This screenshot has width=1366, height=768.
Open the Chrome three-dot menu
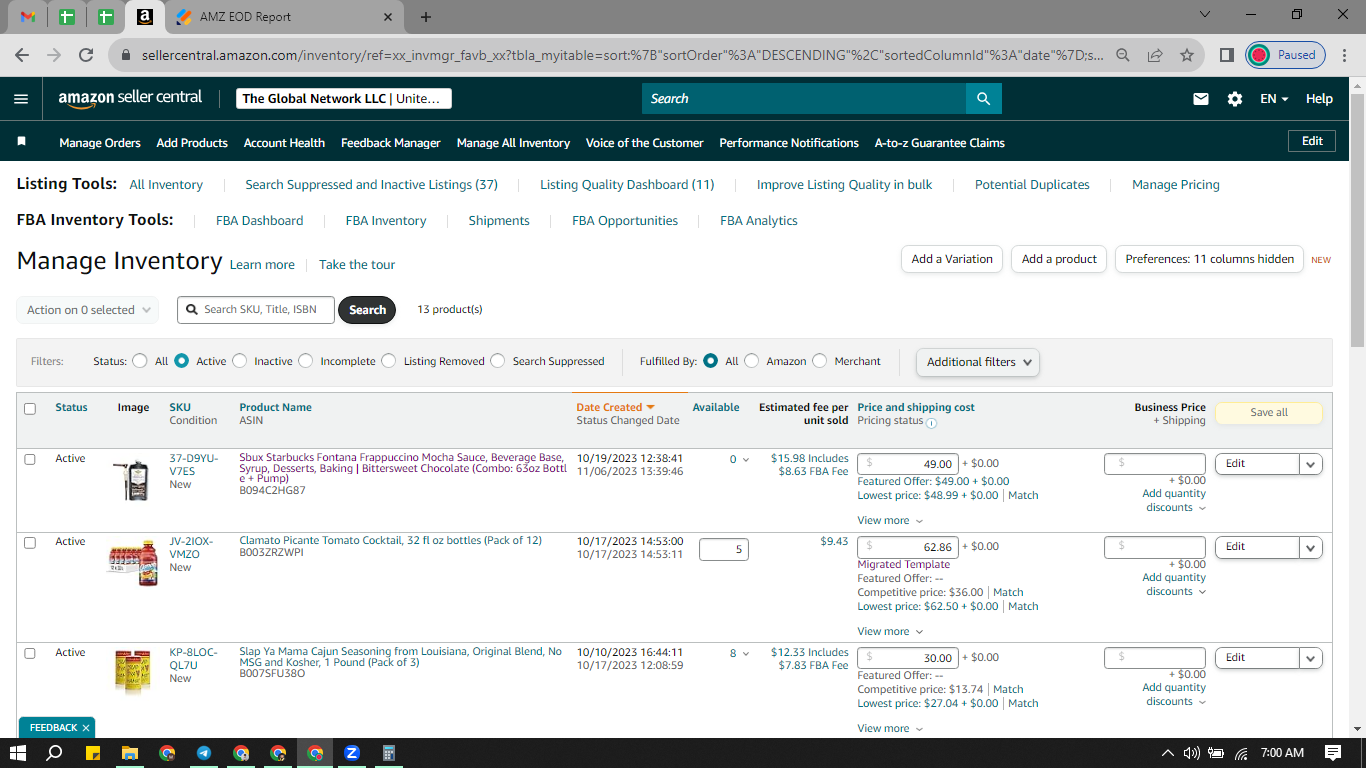pyautogui.click(x=1345, y=55)
